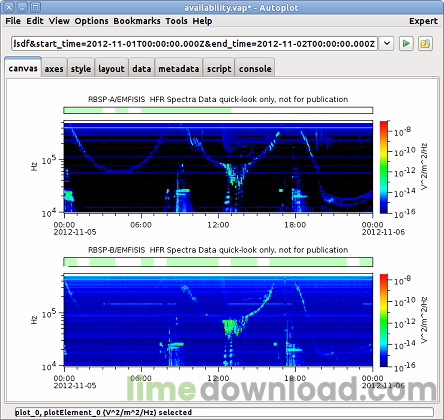Click the RBSP-B availability bar
Image resolution: width=444 pixels, height=420 pixels.
218,262
